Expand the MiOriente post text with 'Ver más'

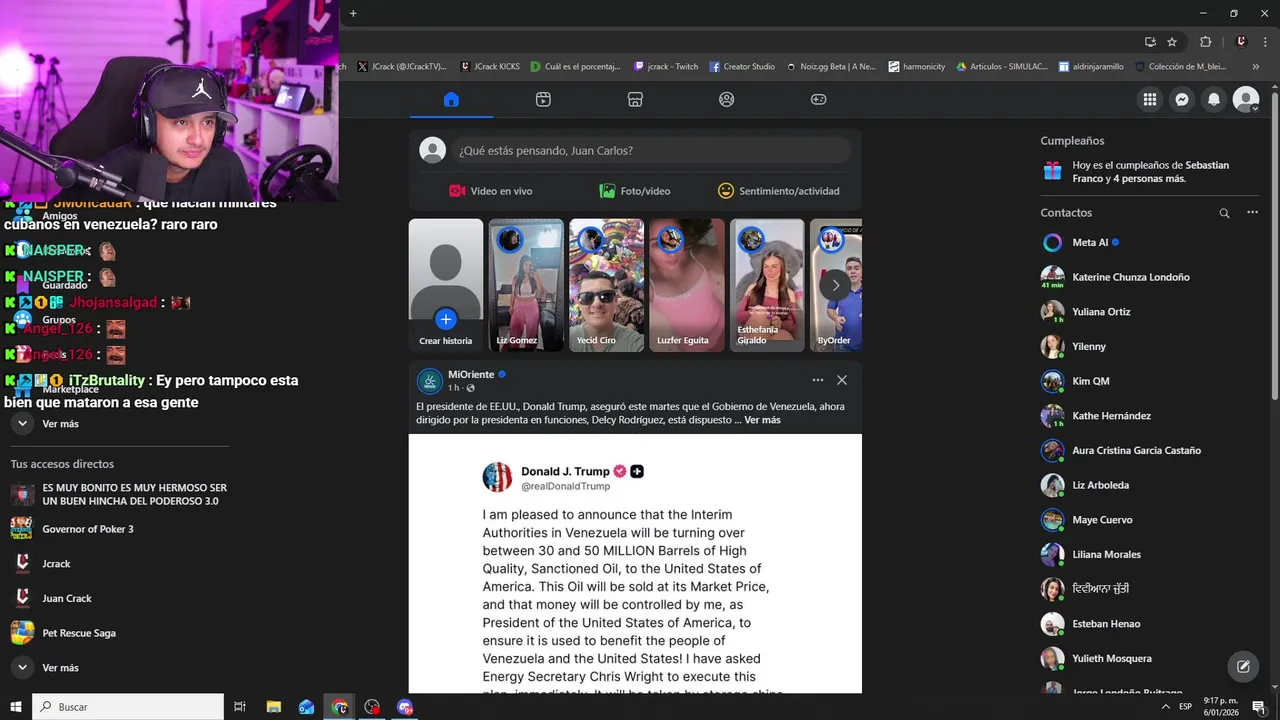[x=763, y=420]
